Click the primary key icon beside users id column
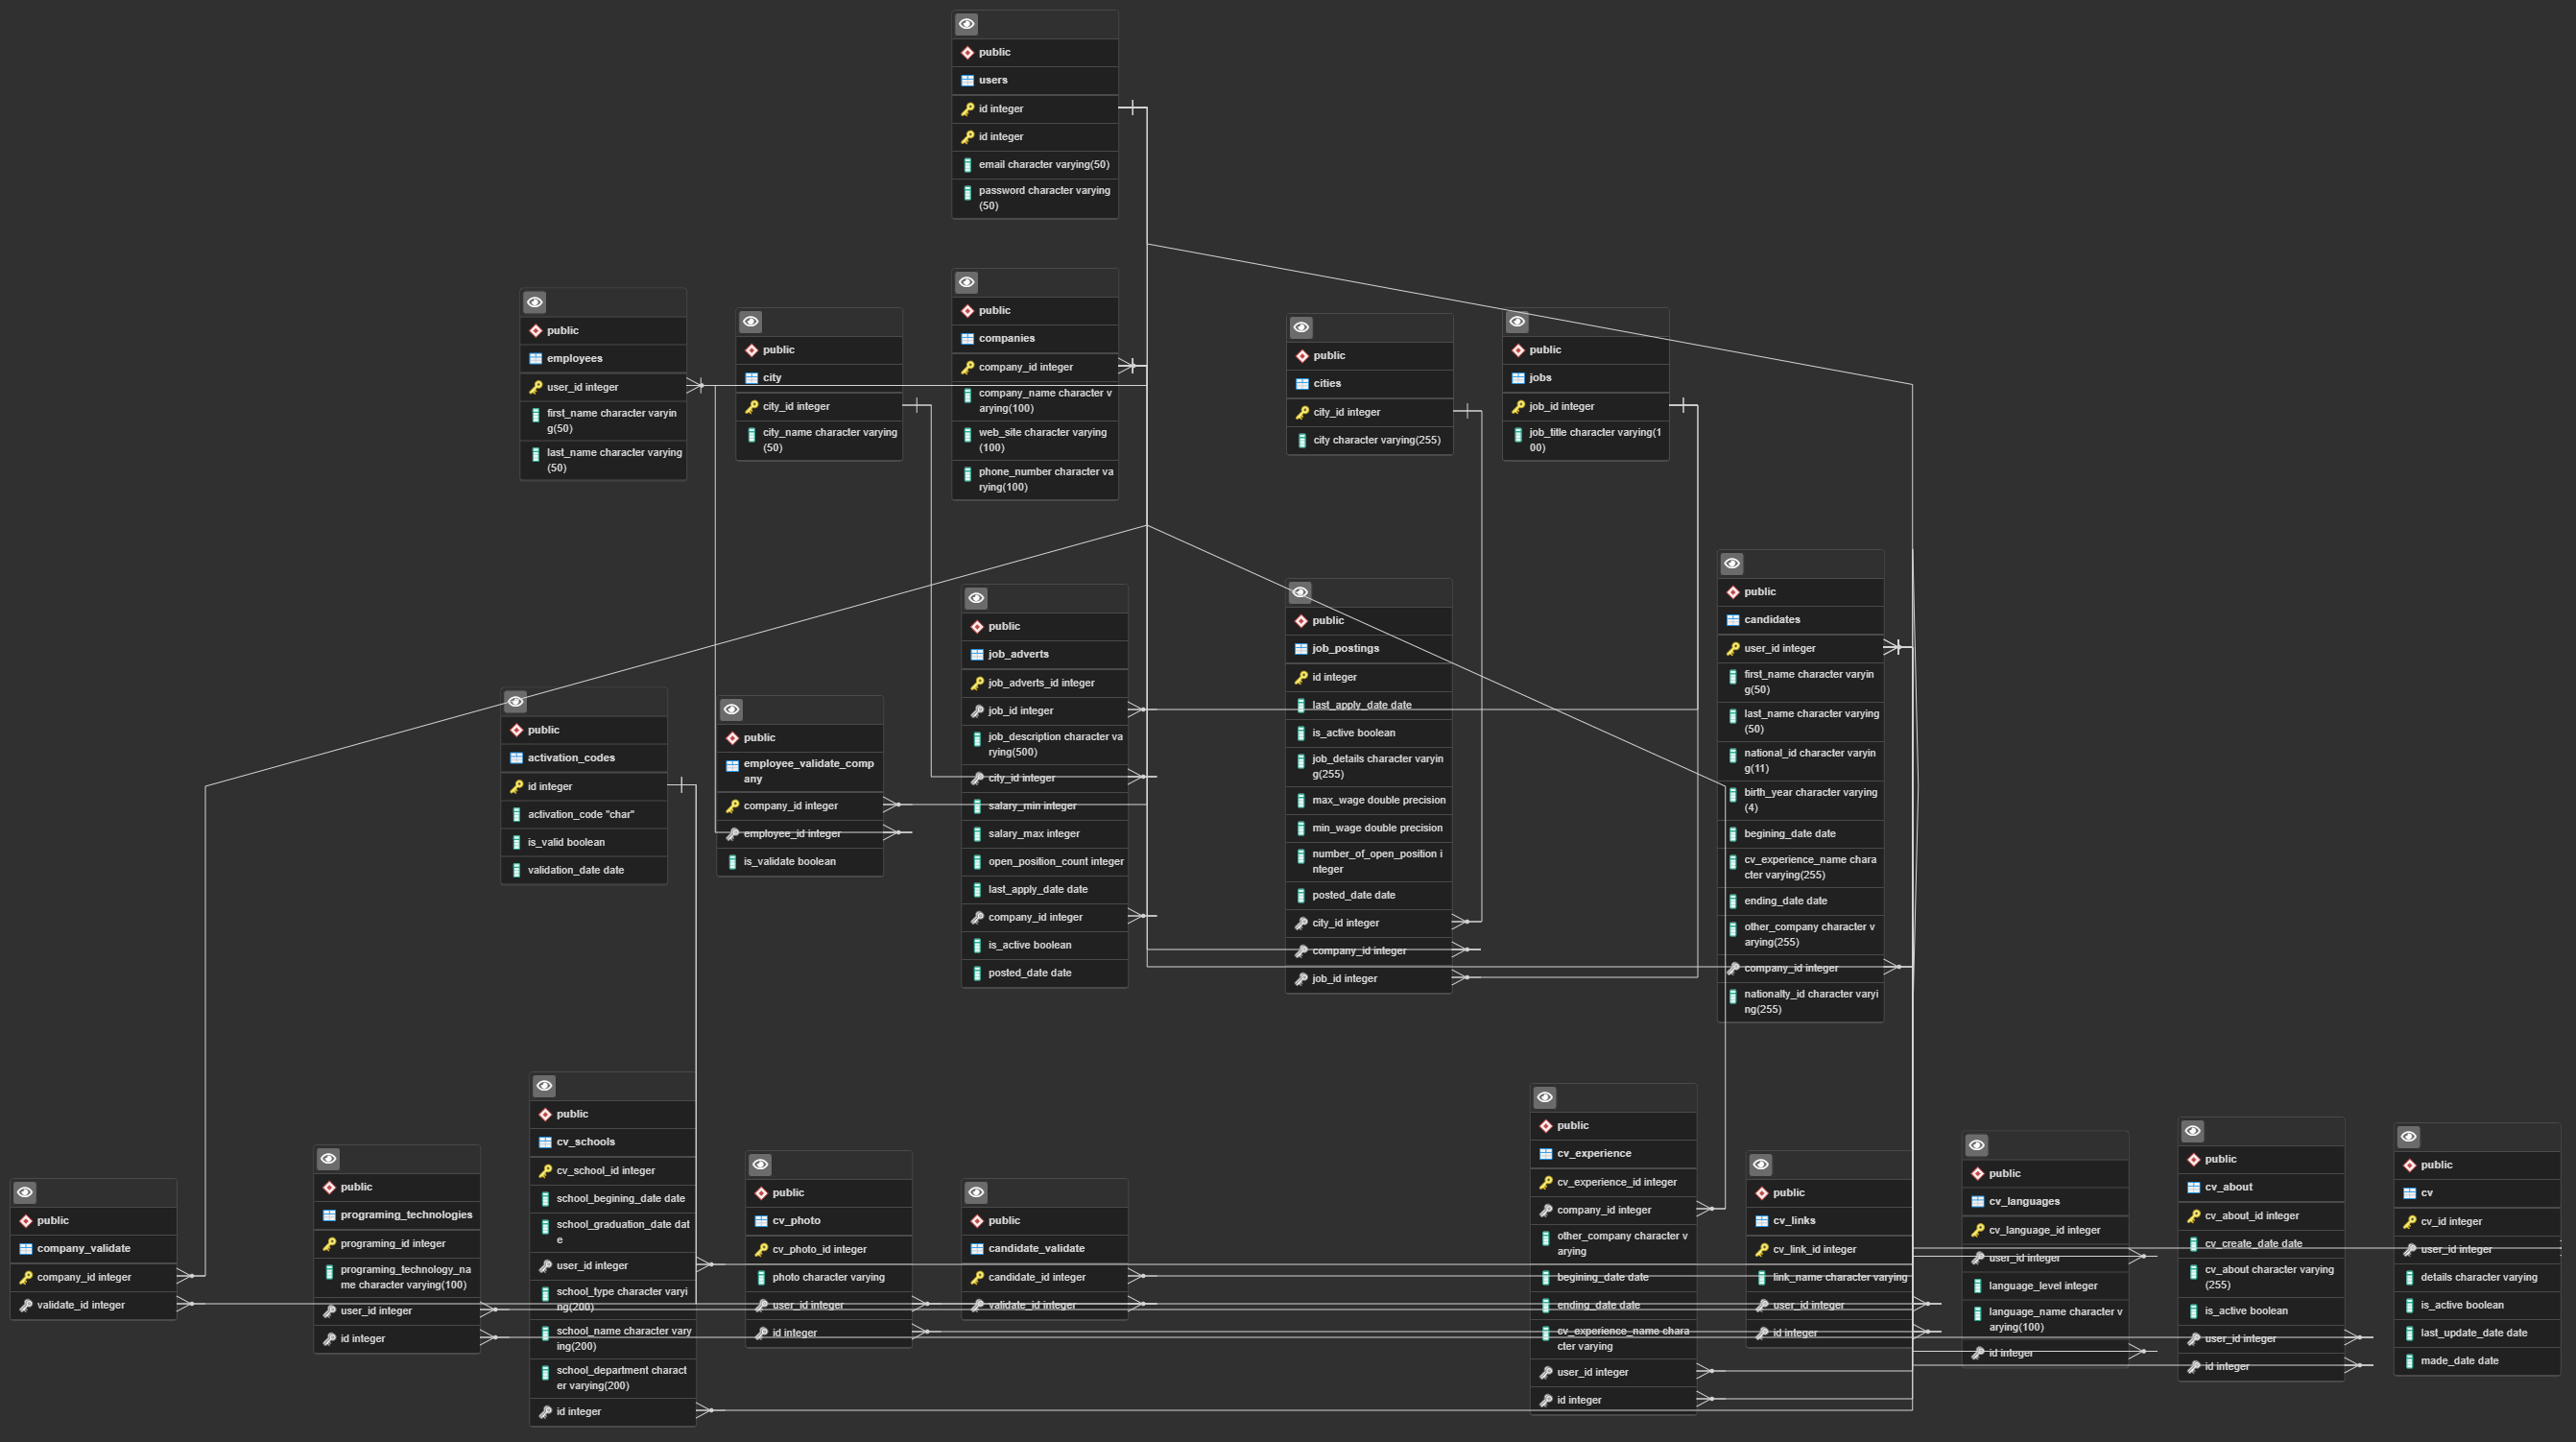The image size is (2576, 1442). (968, 108)
